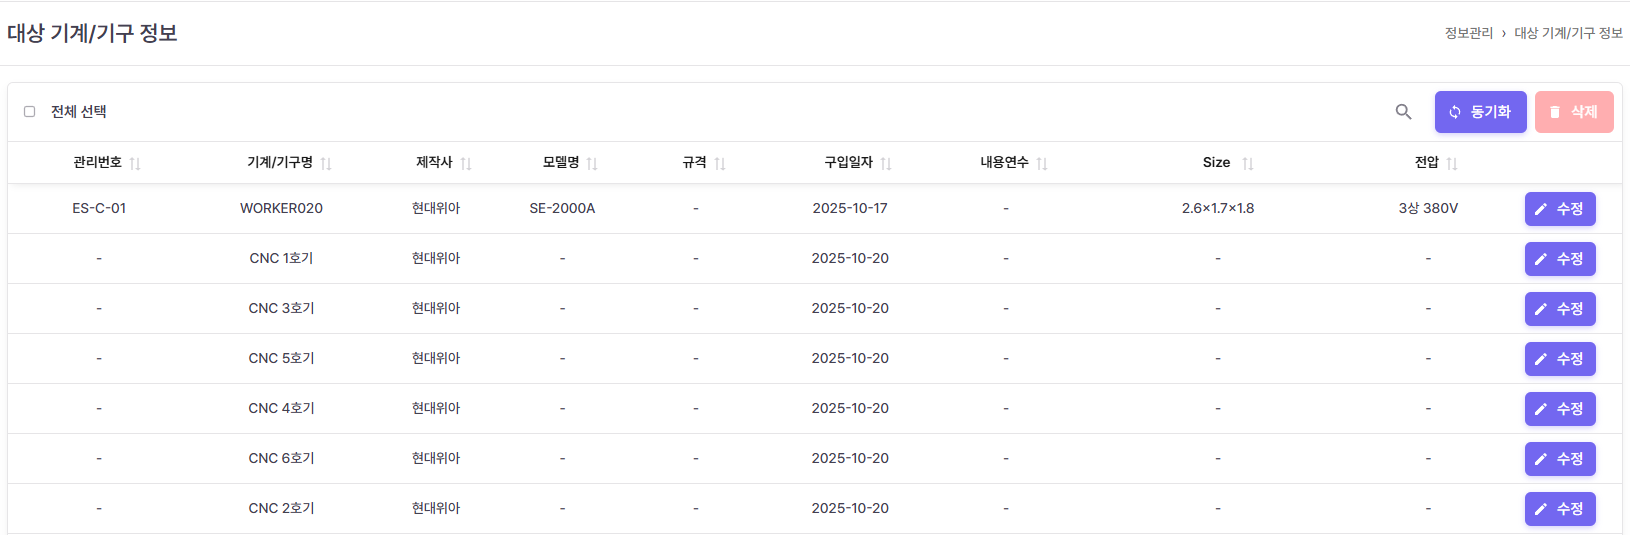Image resolution: width=1630 pixels, height=535 pixels.
Task: Open 정보관리 breadcrumb link
Action: (1468, 33)
